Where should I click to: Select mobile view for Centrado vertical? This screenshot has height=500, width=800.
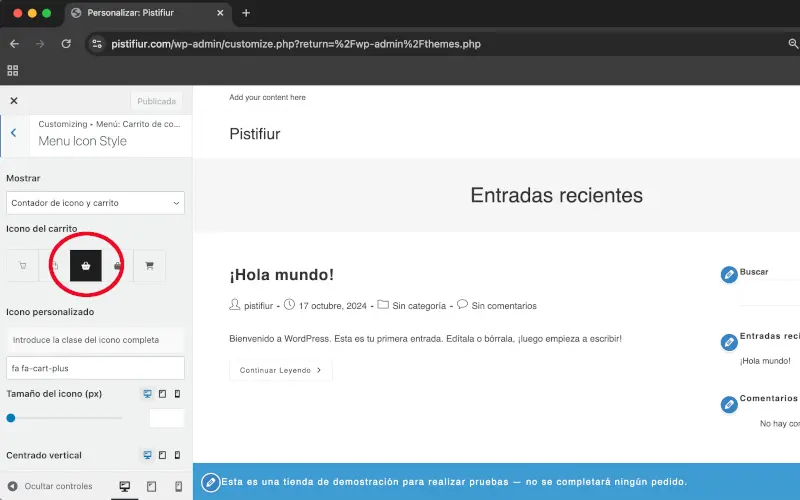(177, 455)
